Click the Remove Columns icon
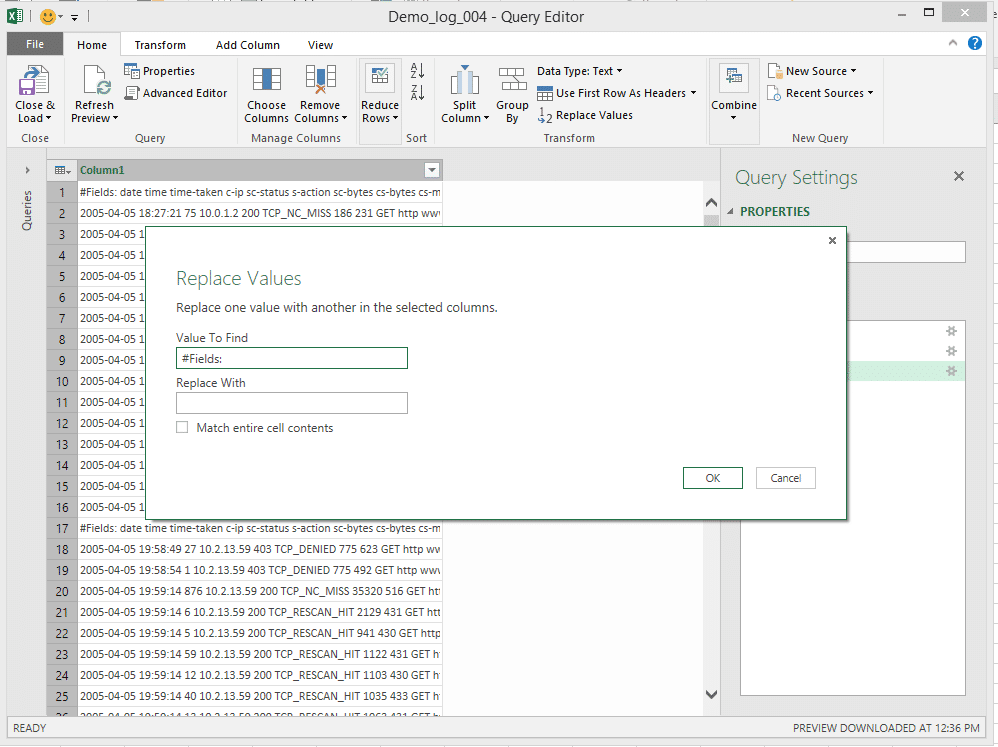 tap(320, 80)
